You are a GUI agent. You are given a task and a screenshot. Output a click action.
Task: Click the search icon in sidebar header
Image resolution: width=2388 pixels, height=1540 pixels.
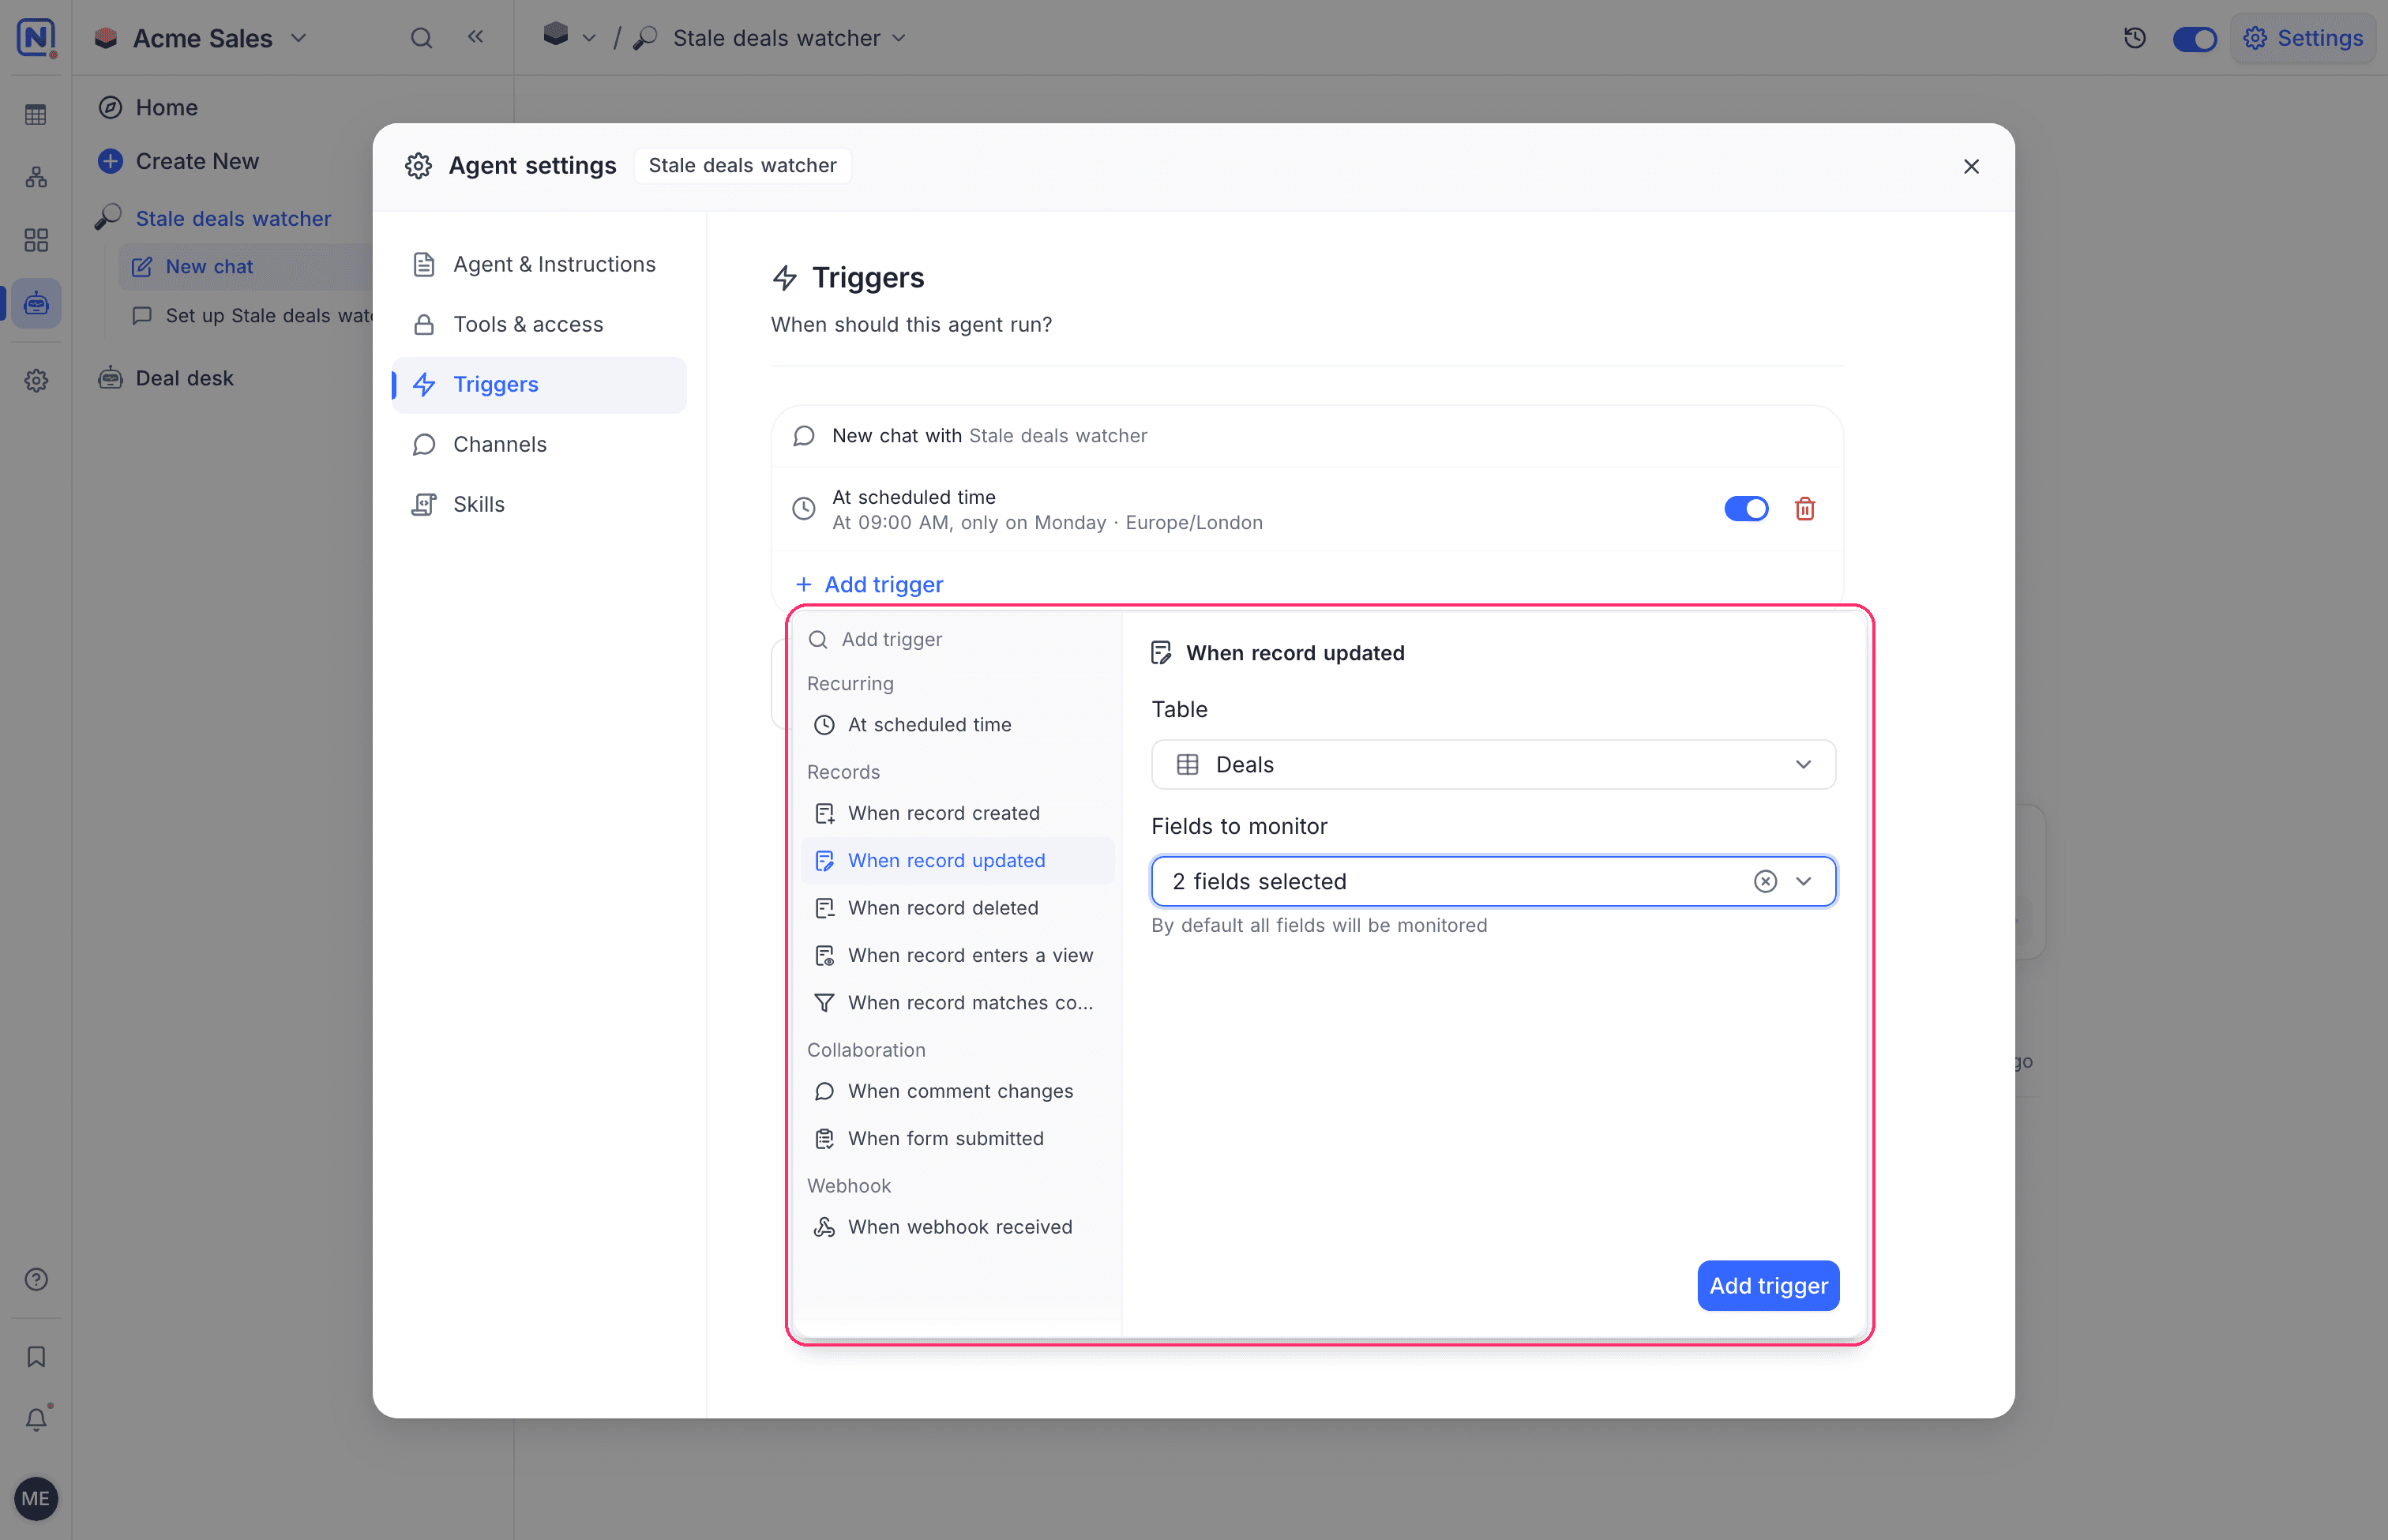421,39
